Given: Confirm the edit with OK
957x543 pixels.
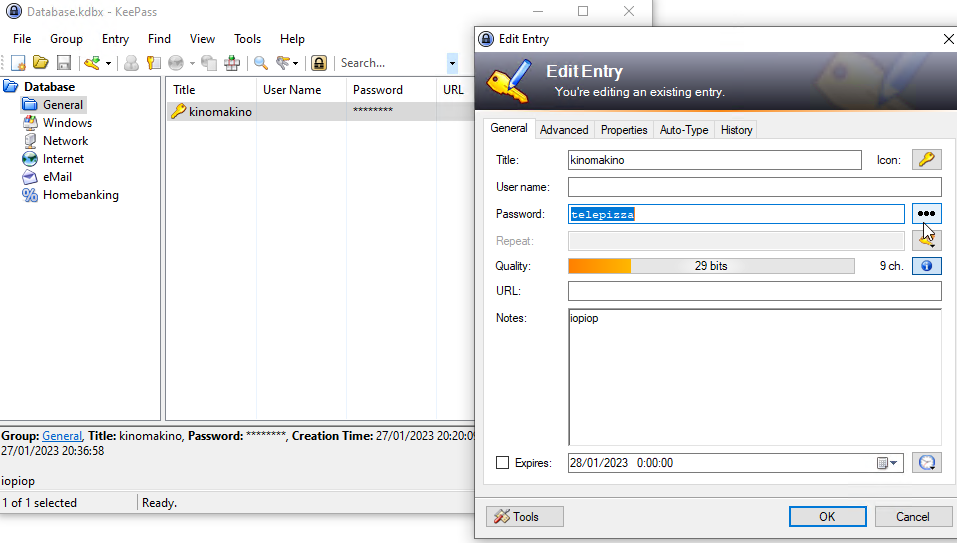Looking at the screenshot, I should [x=827, y=517].
